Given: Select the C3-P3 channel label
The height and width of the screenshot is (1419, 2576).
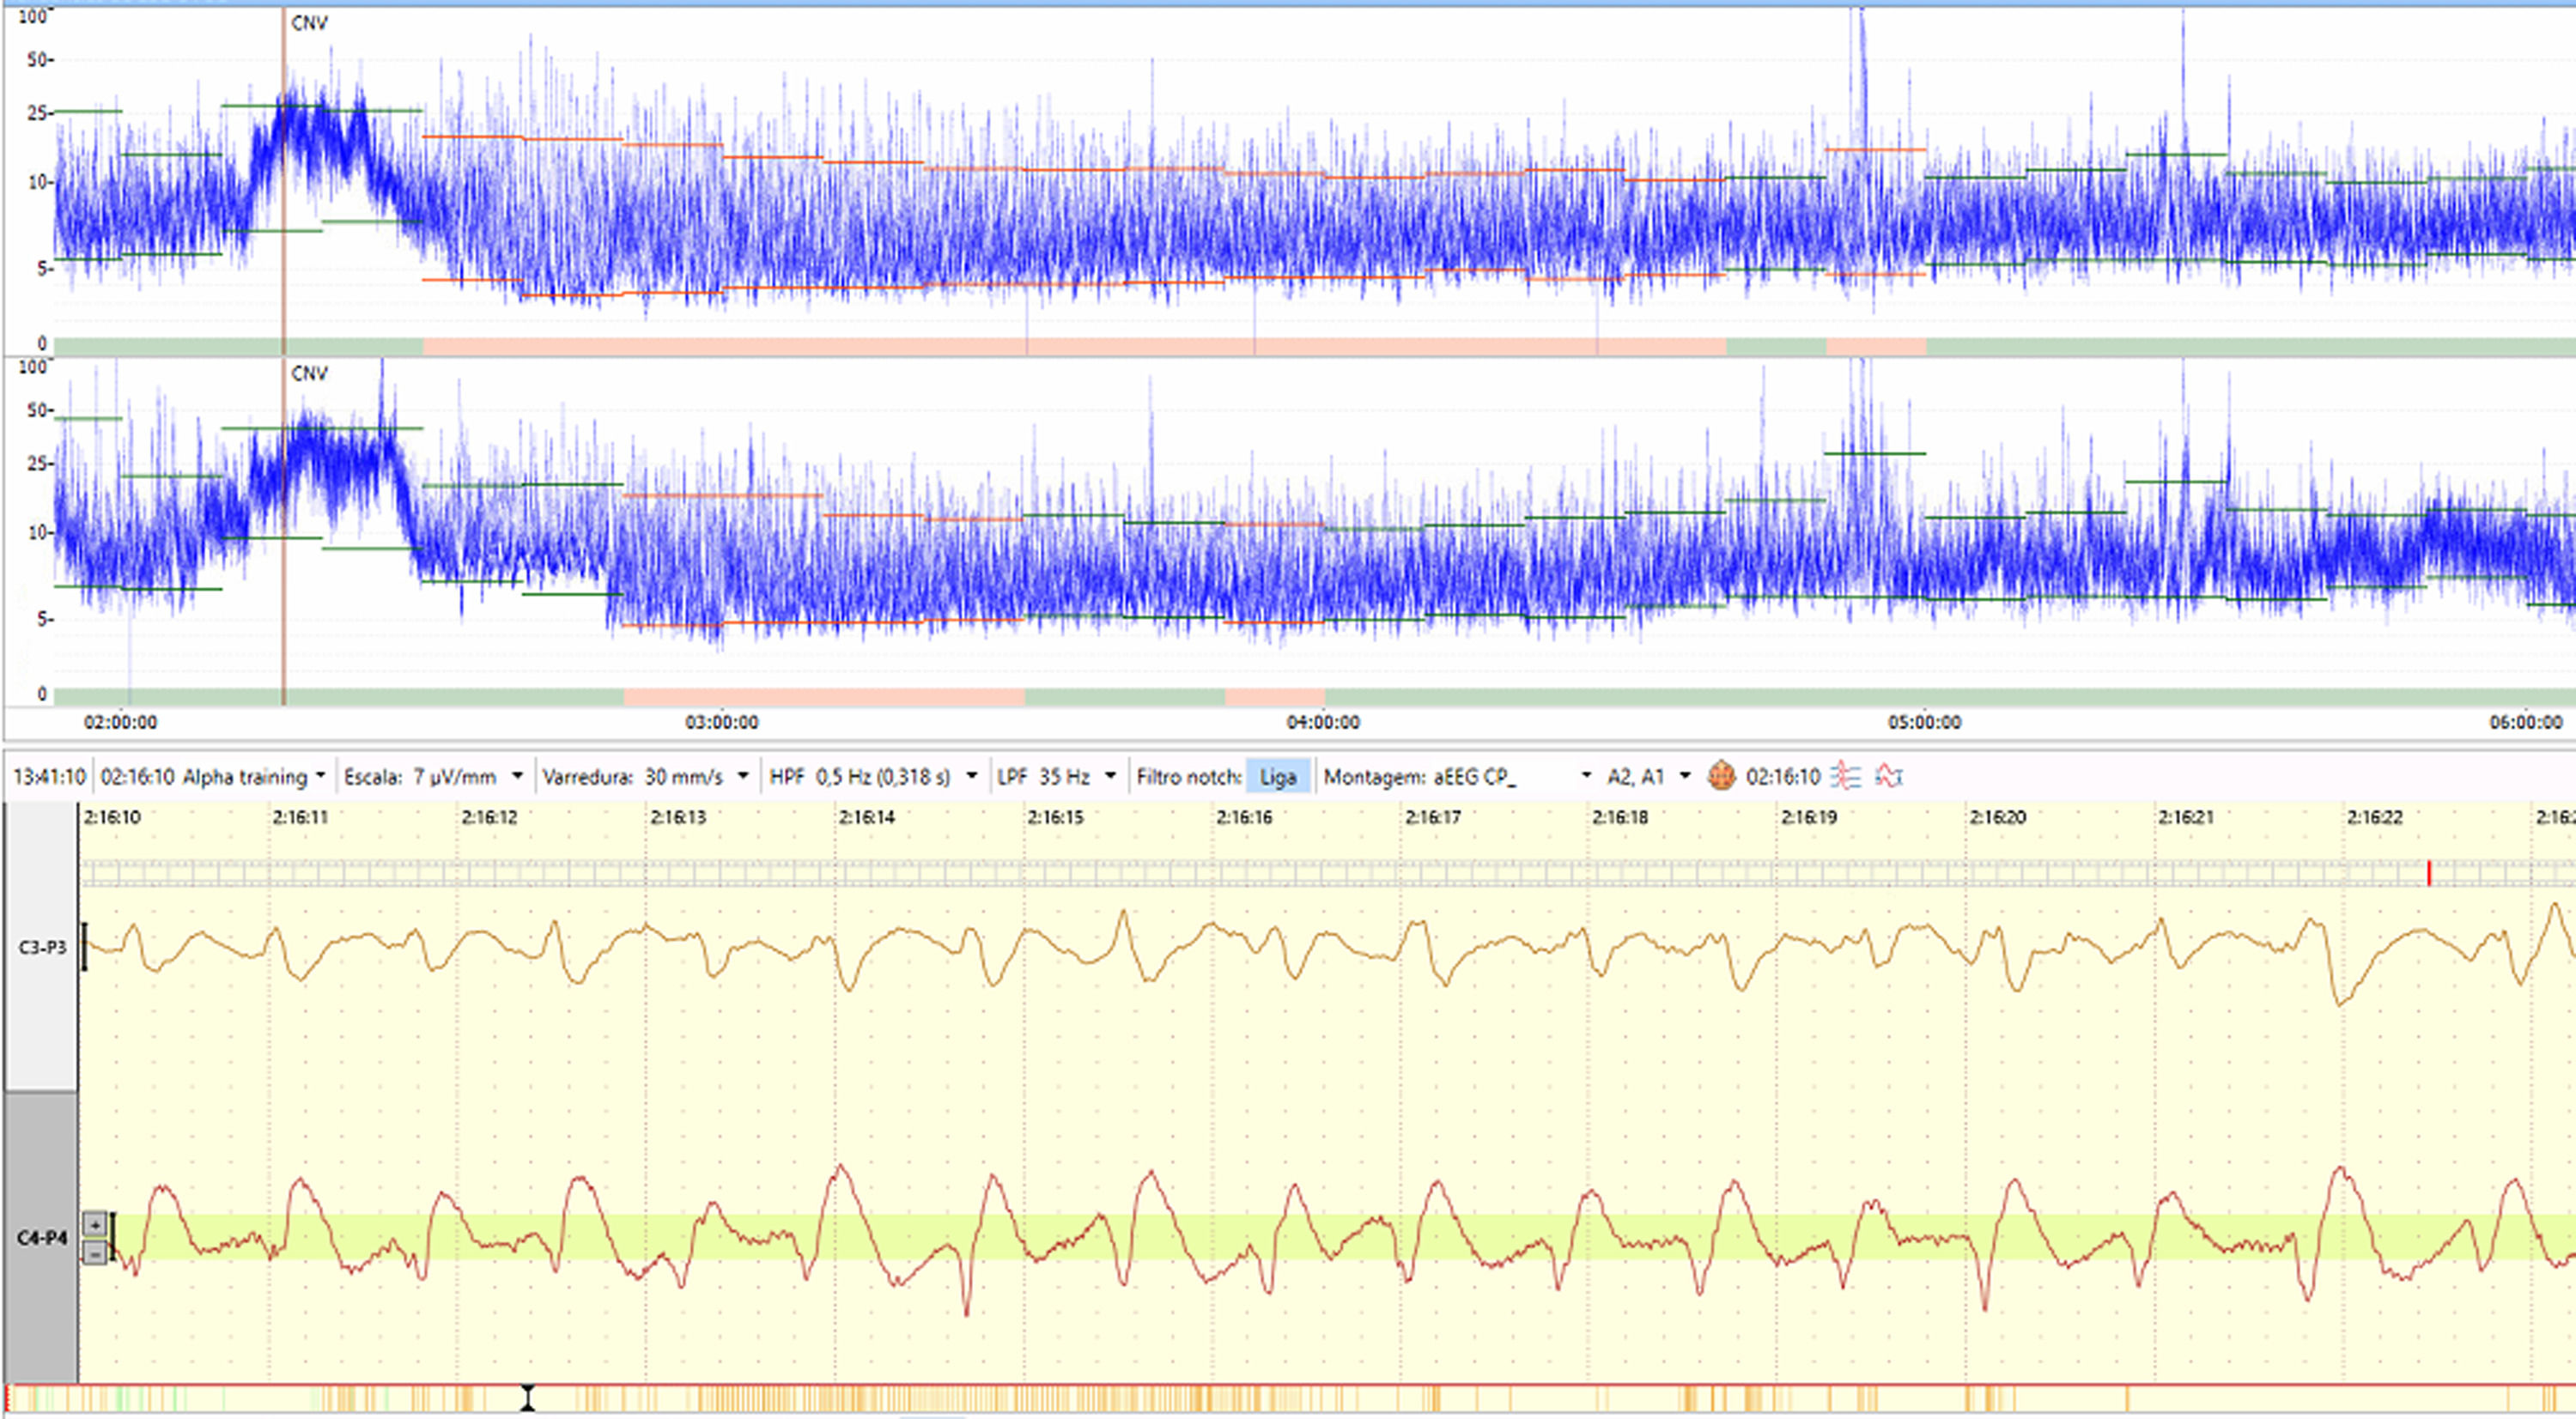Looking at the screenshot, I should pos(42,947).
